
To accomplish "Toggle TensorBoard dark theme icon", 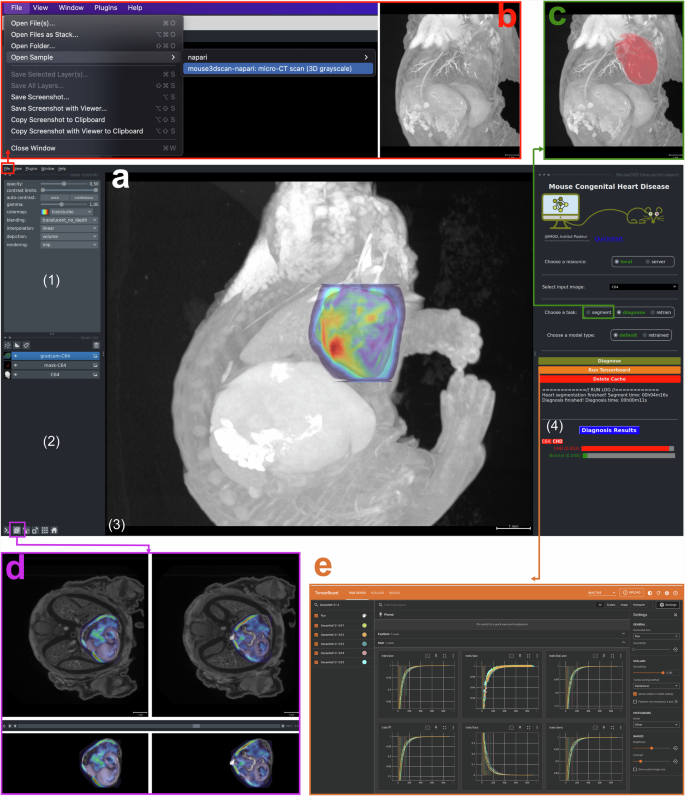I will coord(650,592).
